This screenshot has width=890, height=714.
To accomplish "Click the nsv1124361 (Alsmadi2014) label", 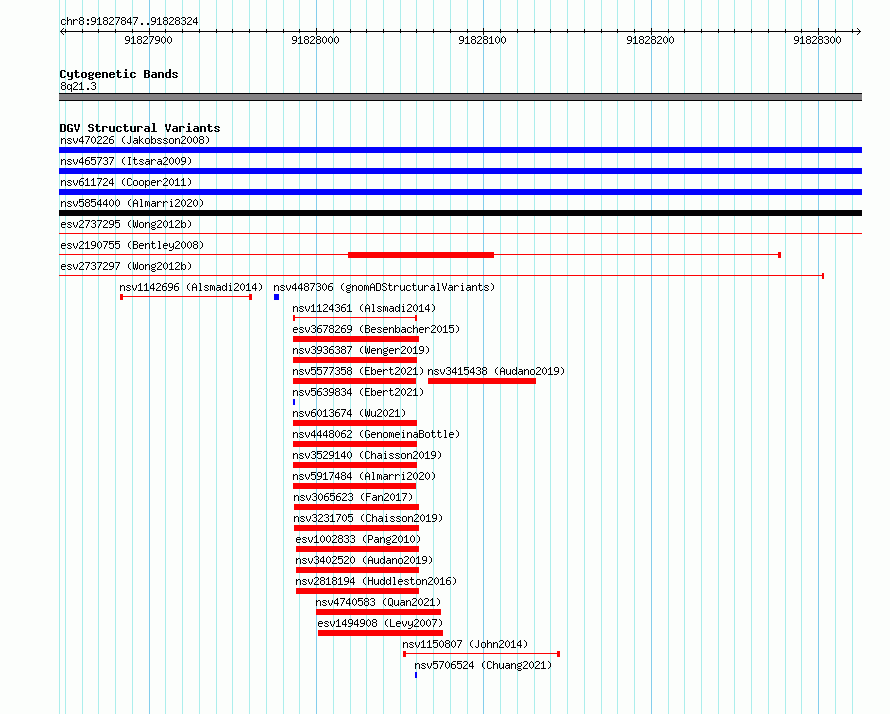I will click(364, 308).
